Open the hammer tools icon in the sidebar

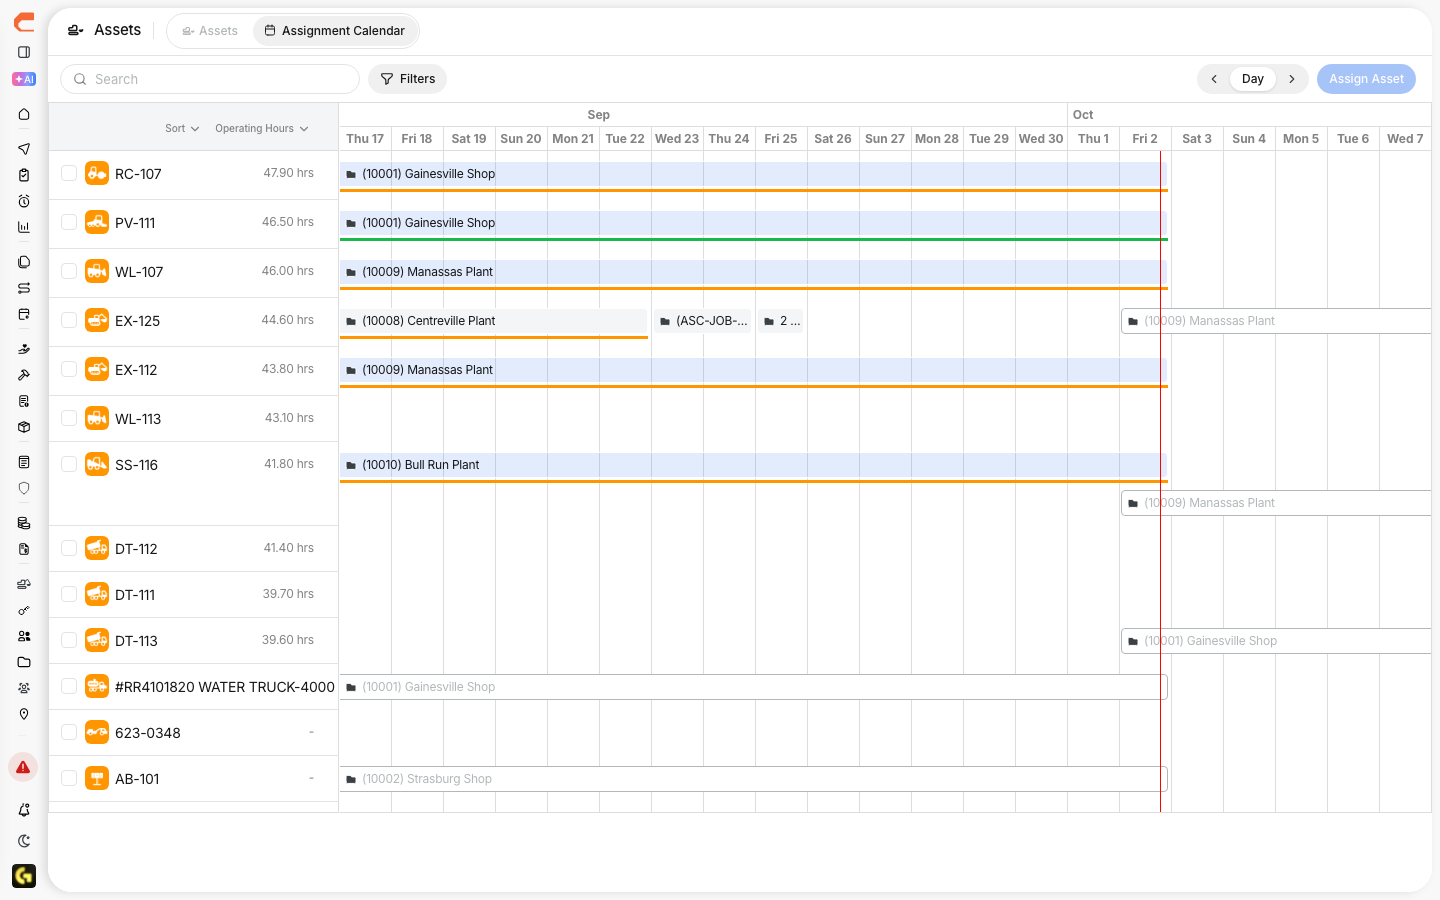(24, 375)
